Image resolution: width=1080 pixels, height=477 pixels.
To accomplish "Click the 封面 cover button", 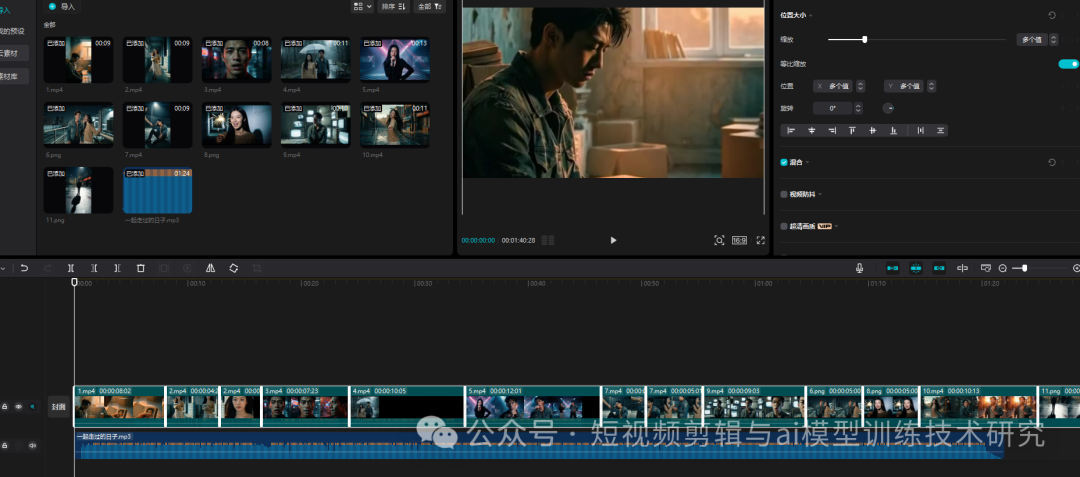I will tap(59, 407).
